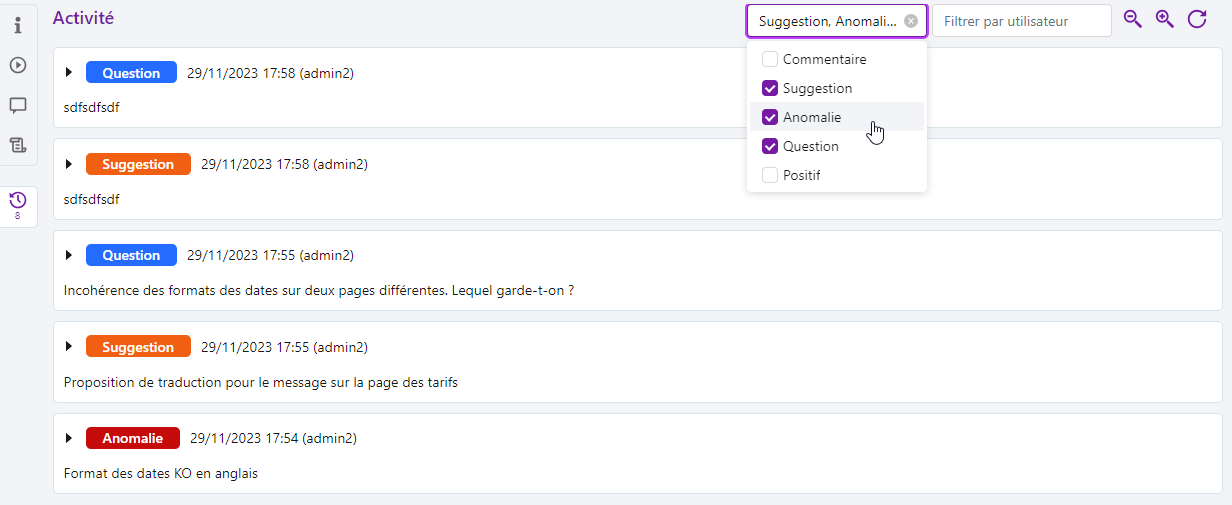Refresh the activity list
Viewport: 1232px width, 505px height.
pyautogui.click(x=1197, y=19)
